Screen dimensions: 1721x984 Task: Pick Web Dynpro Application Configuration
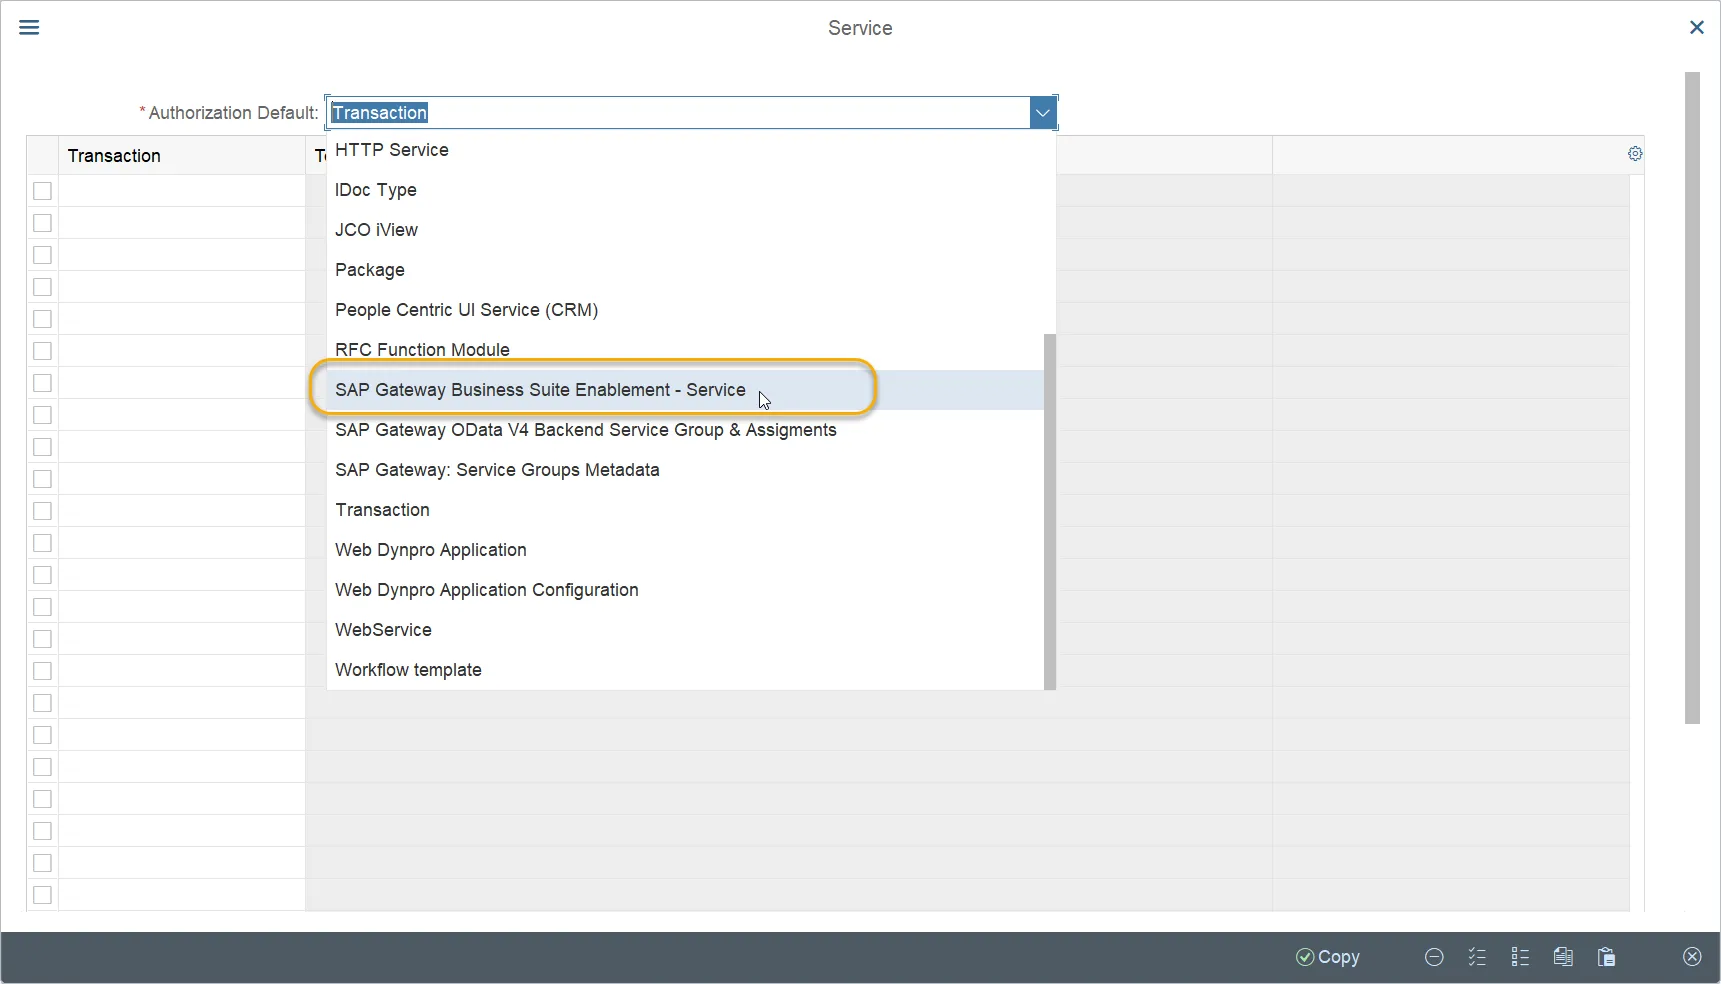[685, 590]
